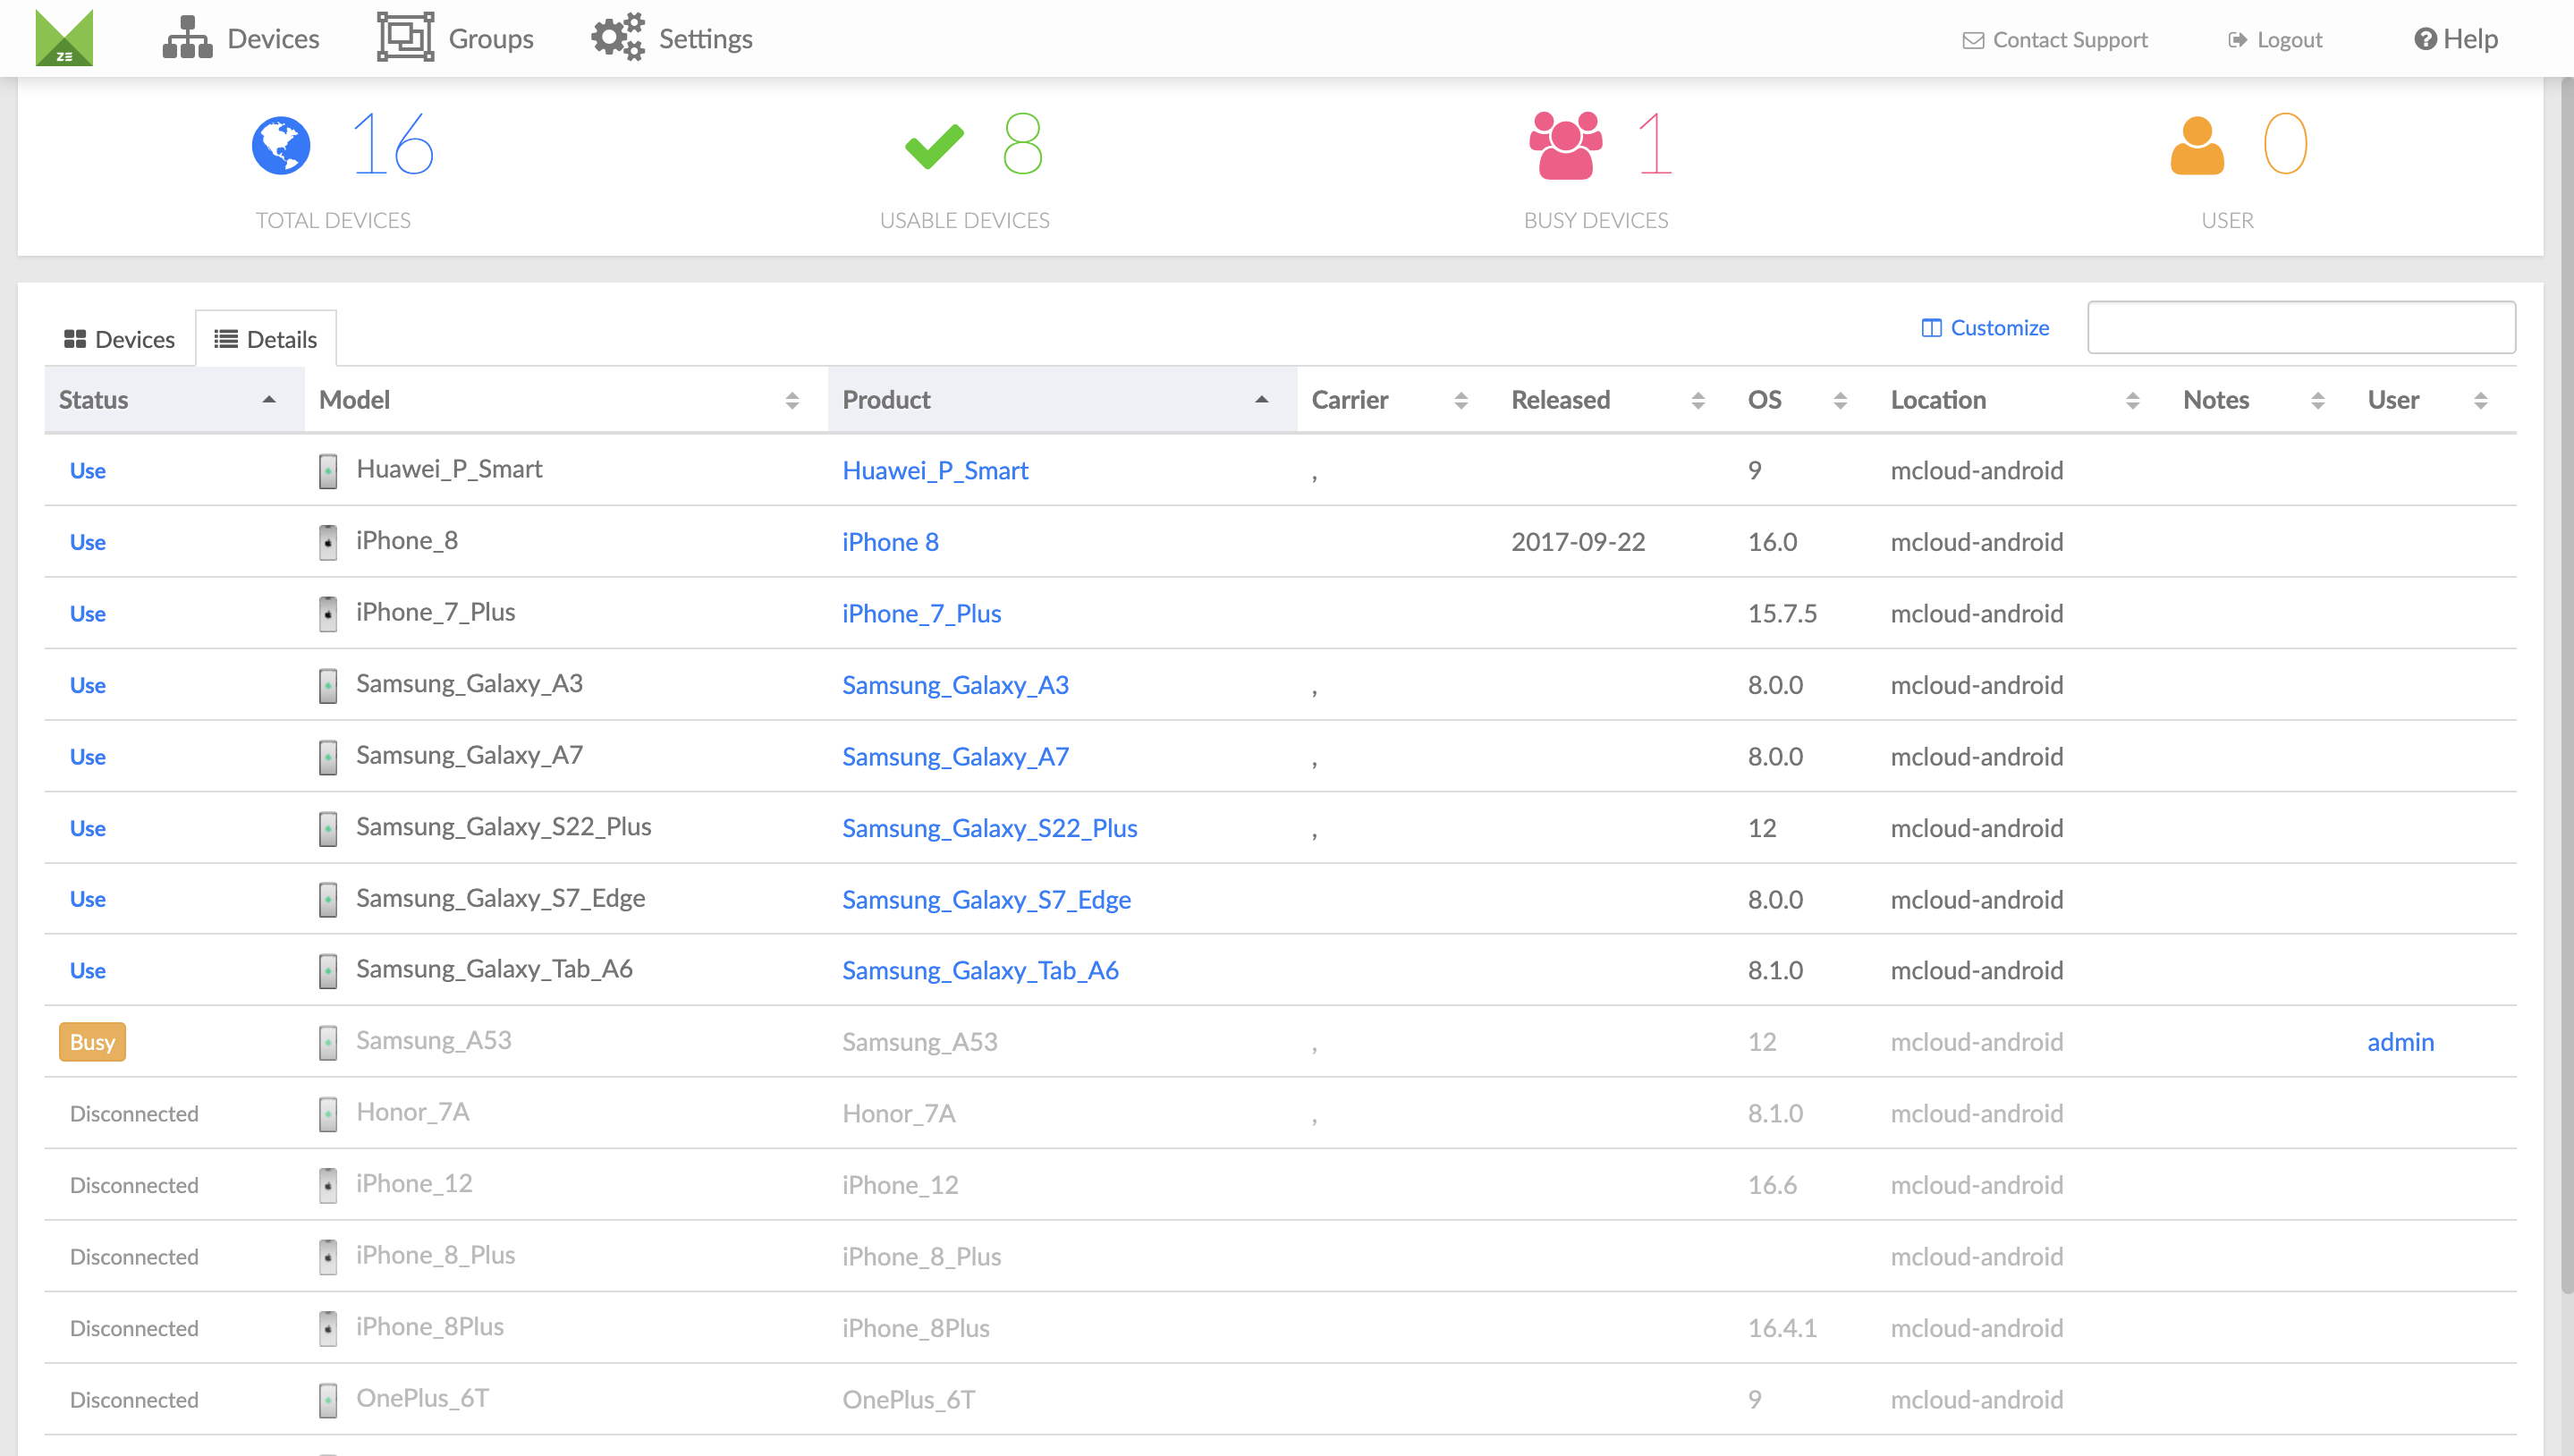Viewport: 2574px width, 1456px height.
Task: Open the Huawei_P_Smart product link
Action: (935, 471)
